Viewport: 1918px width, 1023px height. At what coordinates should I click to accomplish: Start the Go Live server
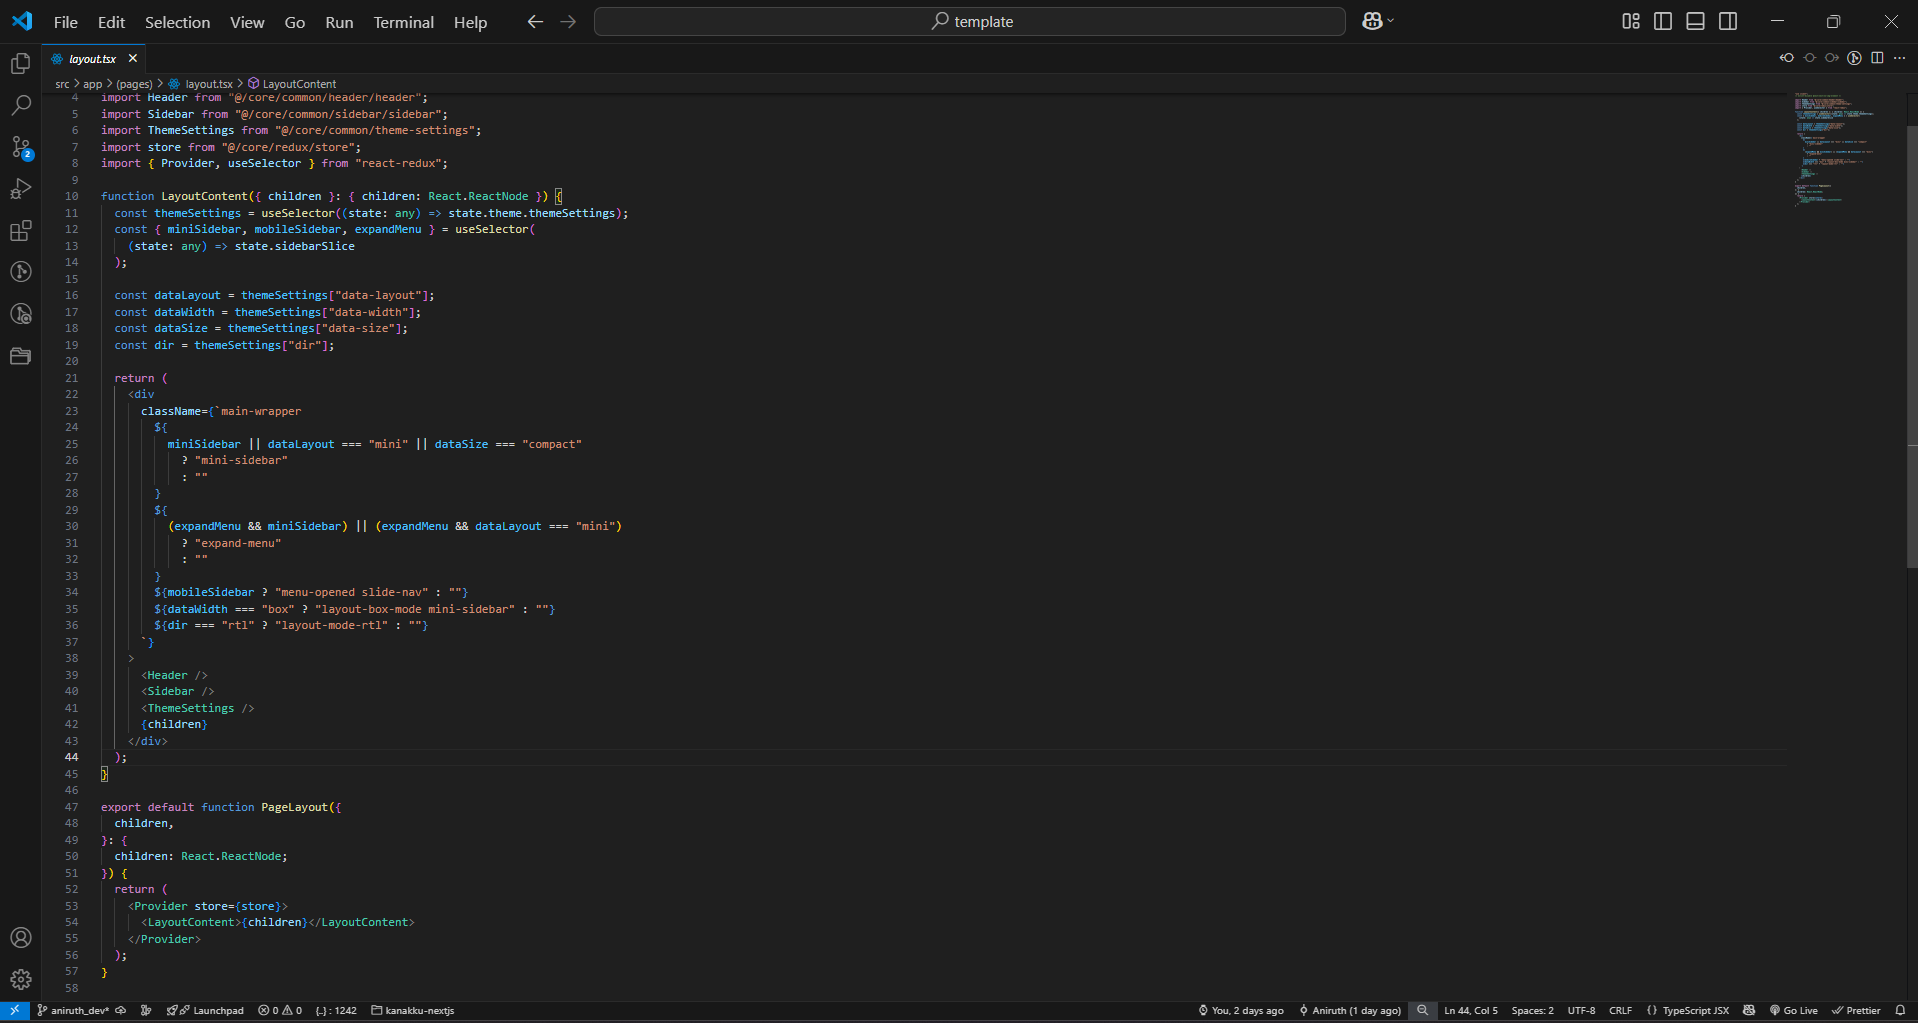(1794, 1010)
